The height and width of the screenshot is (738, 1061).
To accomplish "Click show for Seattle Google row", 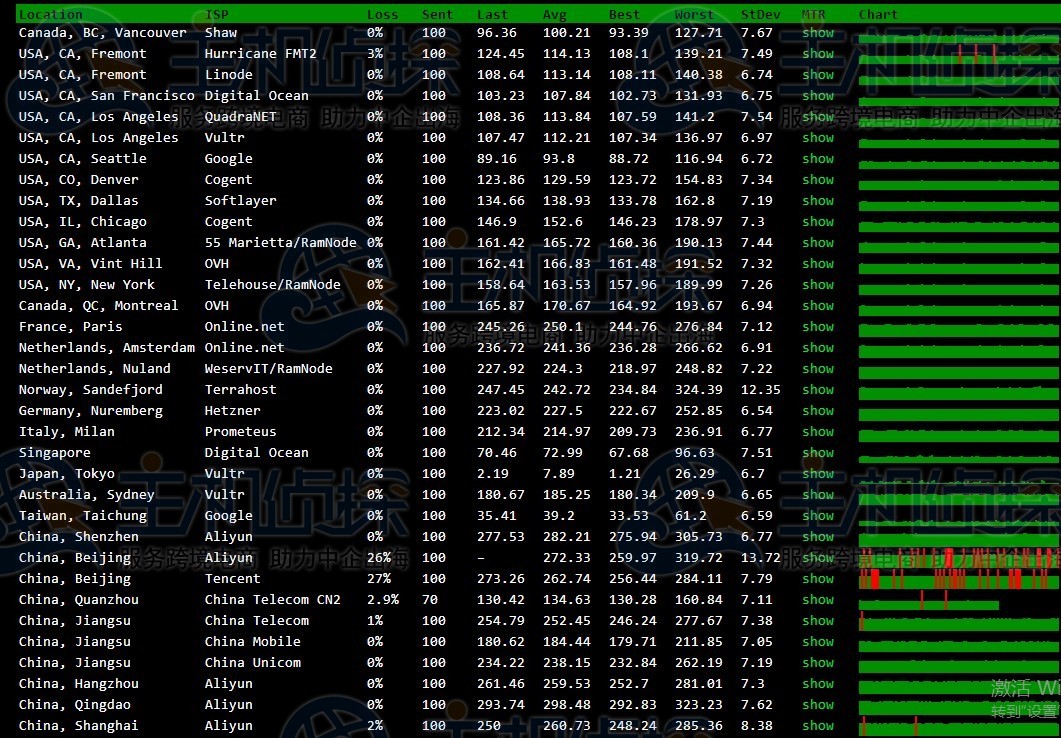I will pyautogui.click(x=817, y=159).
